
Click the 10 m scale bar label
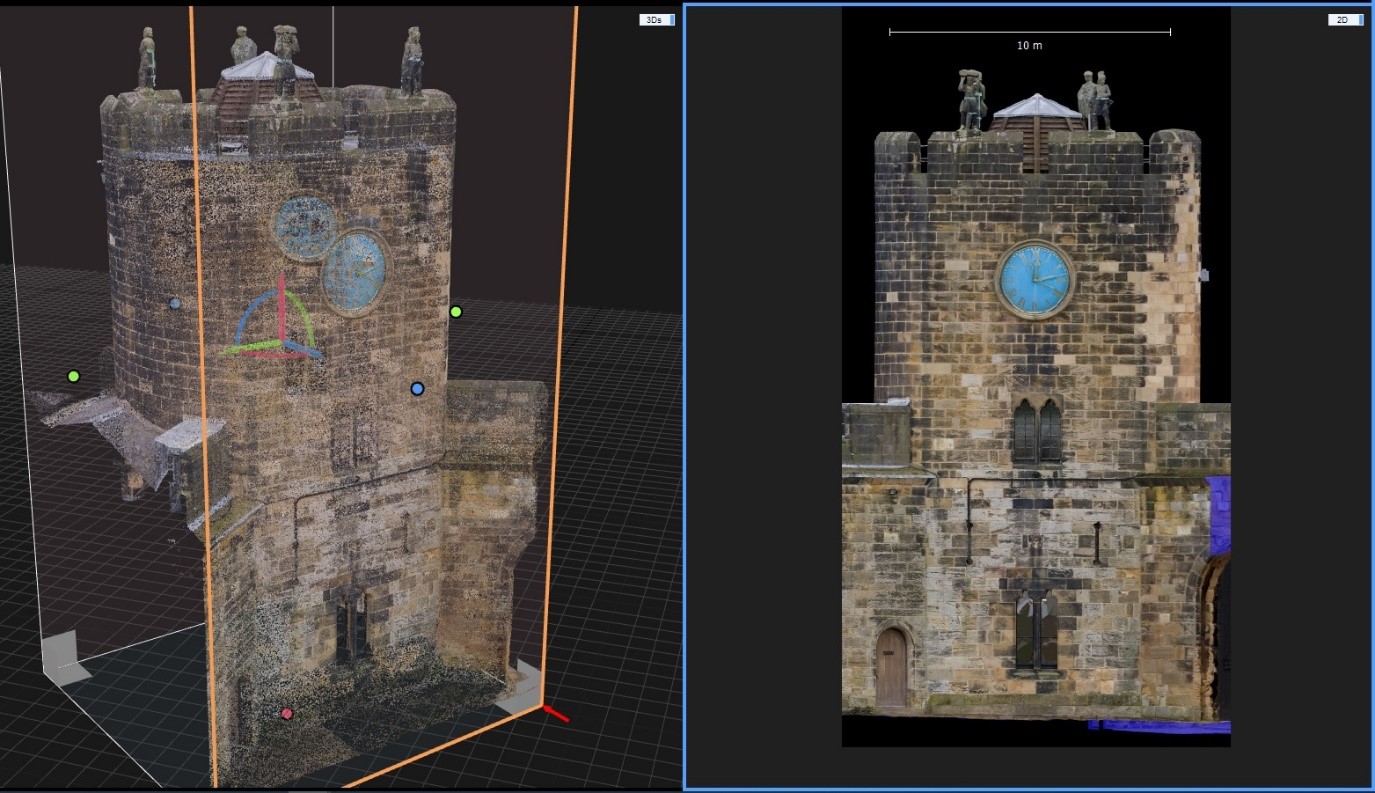tap(1029, 46)
